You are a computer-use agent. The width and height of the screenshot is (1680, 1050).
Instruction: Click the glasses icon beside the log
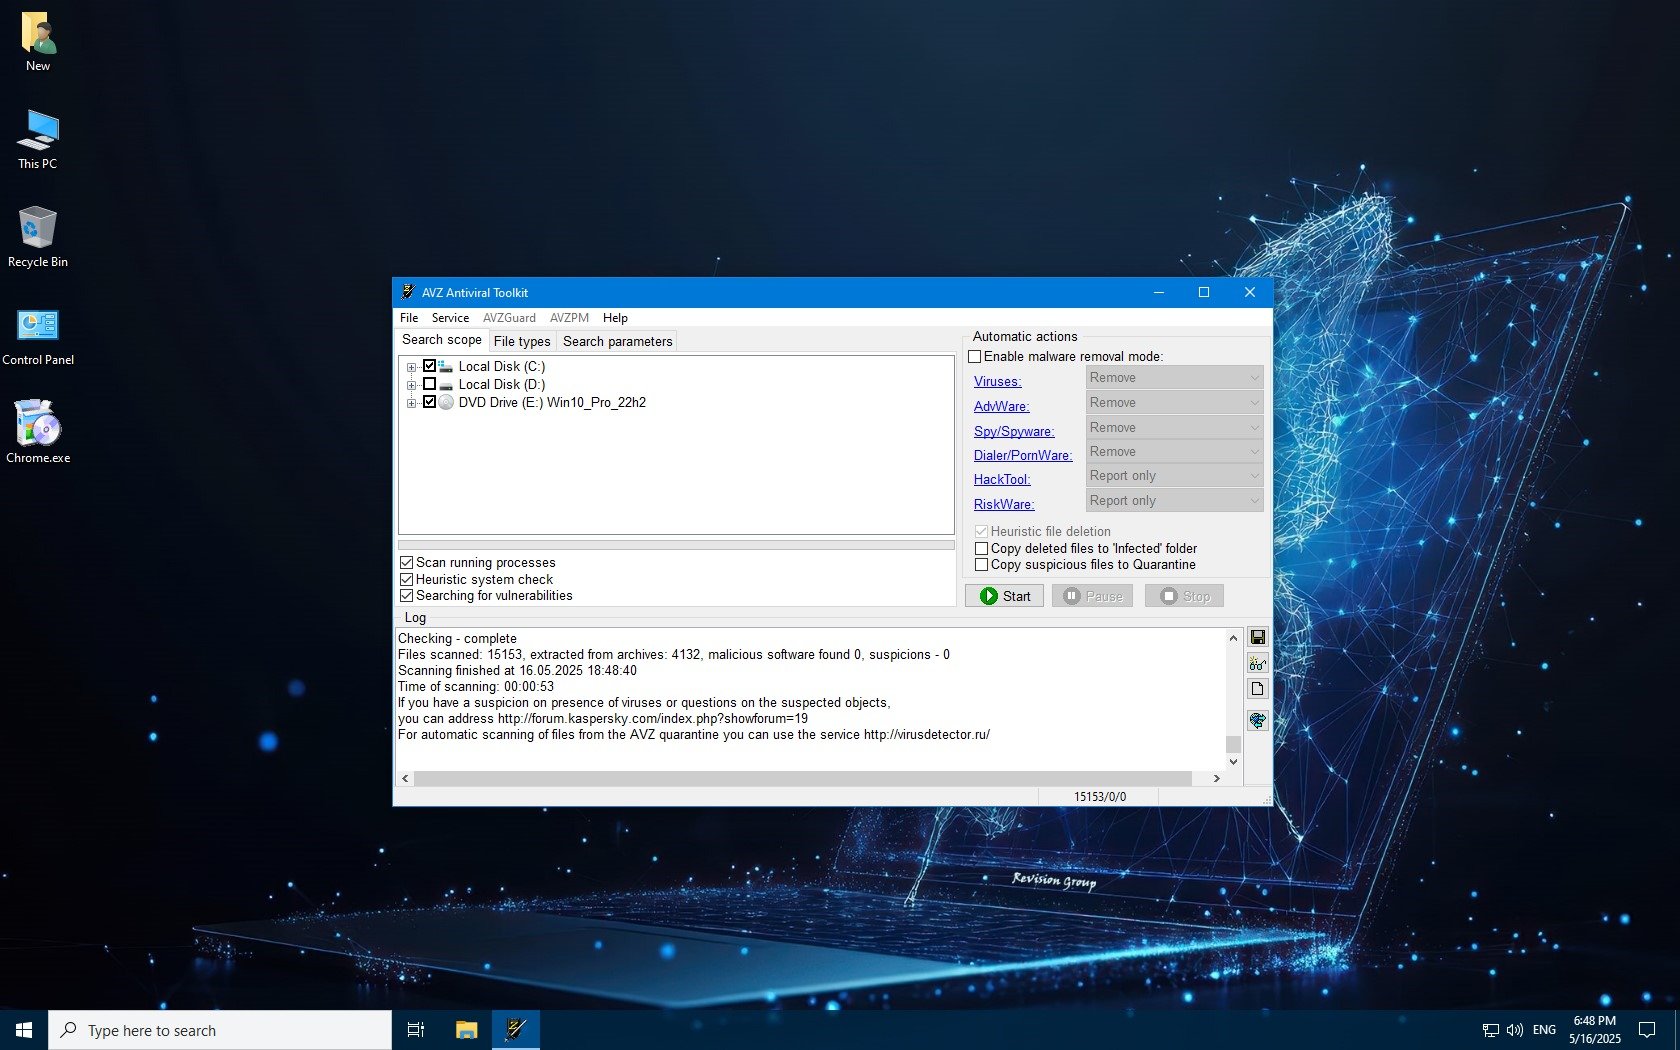point(1257,663)
